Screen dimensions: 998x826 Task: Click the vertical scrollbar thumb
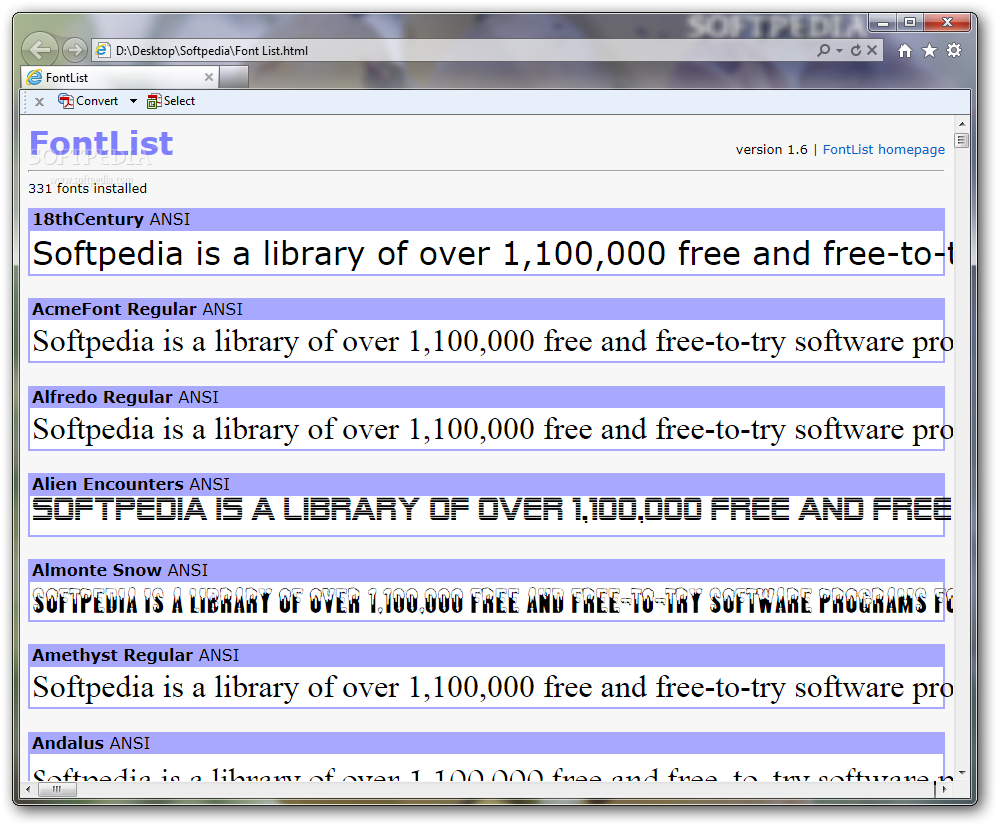pos(962,140)
